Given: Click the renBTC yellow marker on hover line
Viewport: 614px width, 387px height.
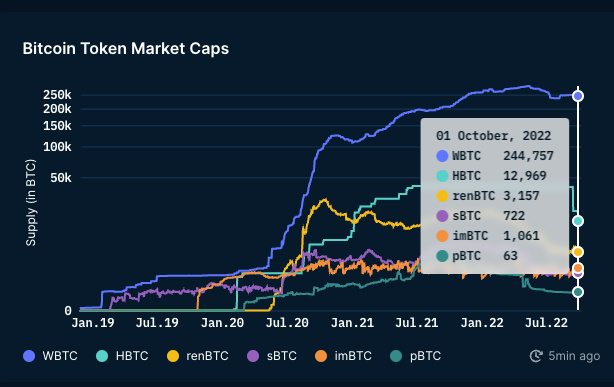Looking at the screenshot, I should (x=578, y=252).
